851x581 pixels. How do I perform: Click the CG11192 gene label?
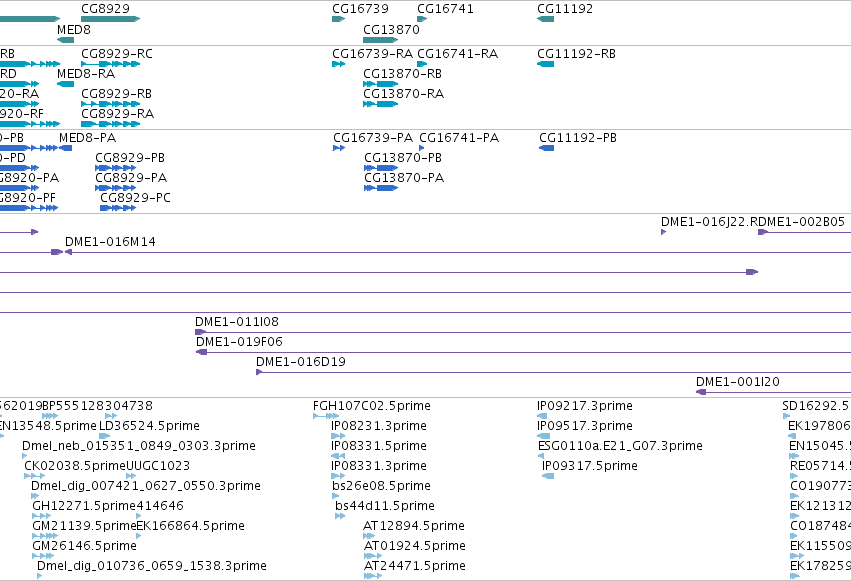click(x=565, y=9)
